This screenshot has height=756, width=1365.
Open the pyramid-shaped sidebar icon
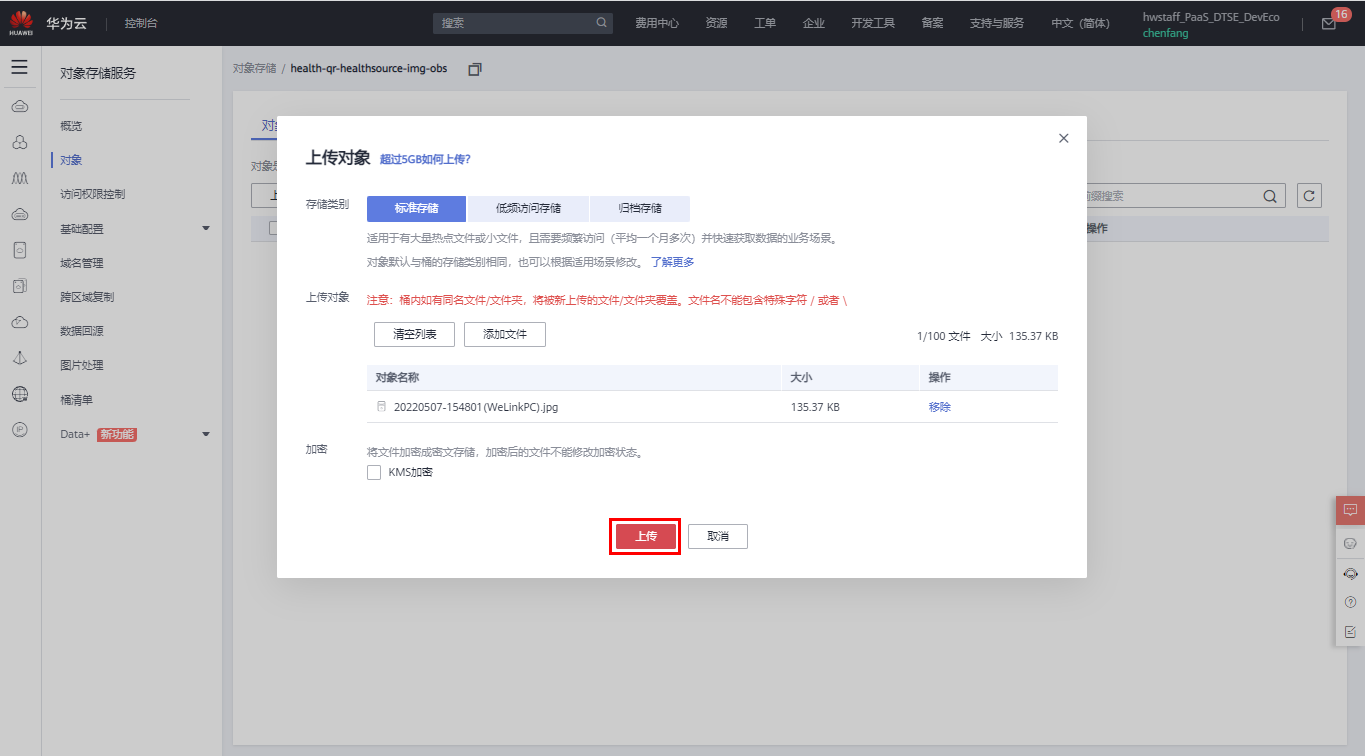19,358
